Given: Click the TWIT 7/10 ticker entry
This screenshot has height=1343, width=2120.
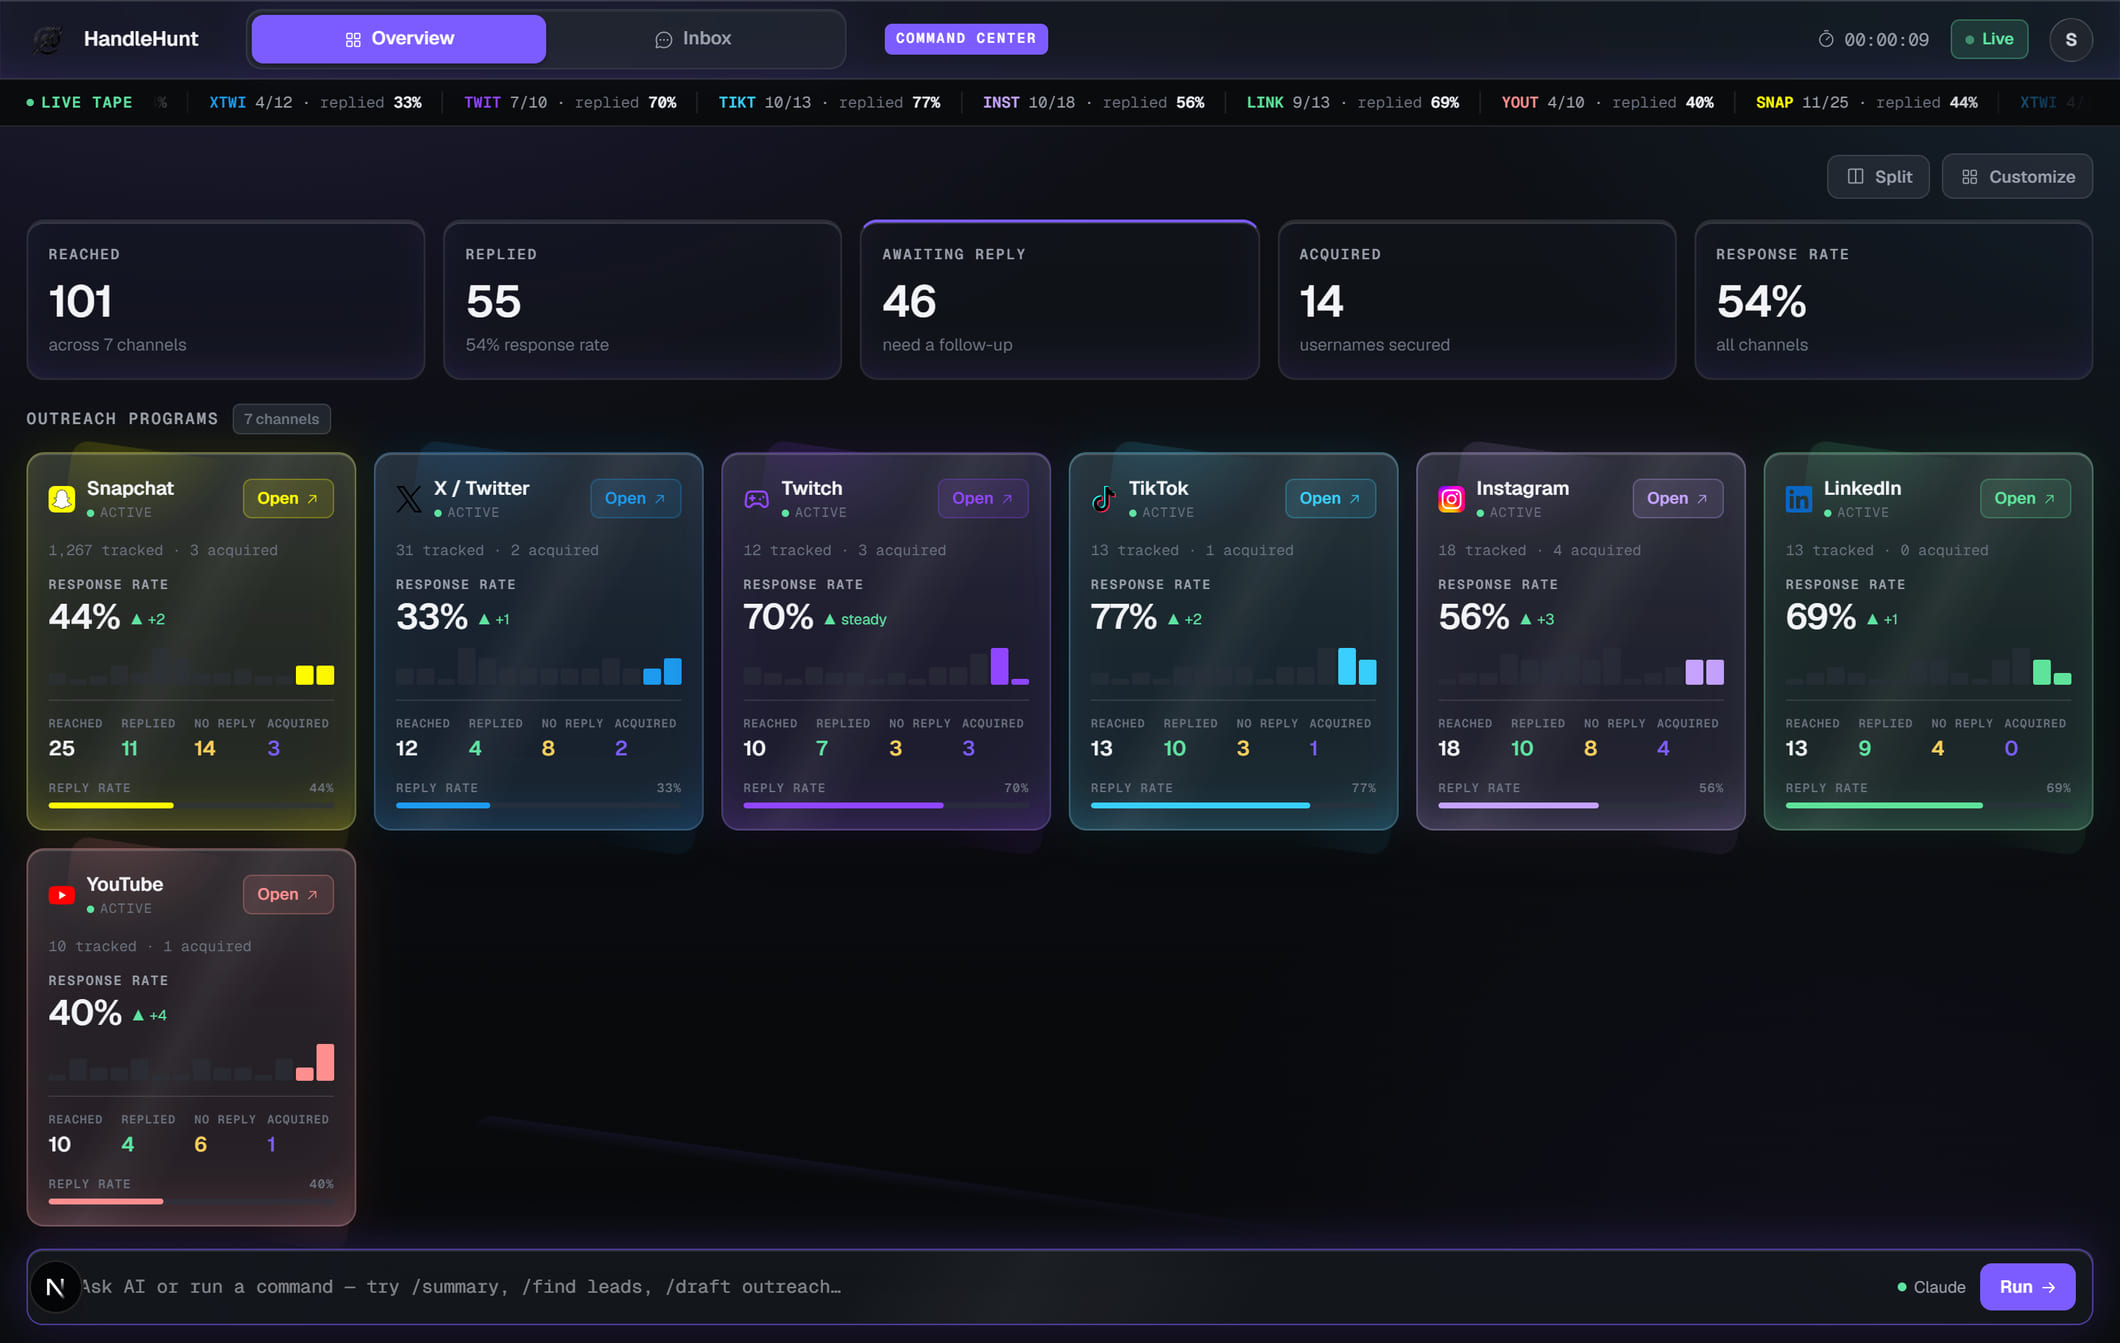Looking at the screenshot, I should (570, 103).
